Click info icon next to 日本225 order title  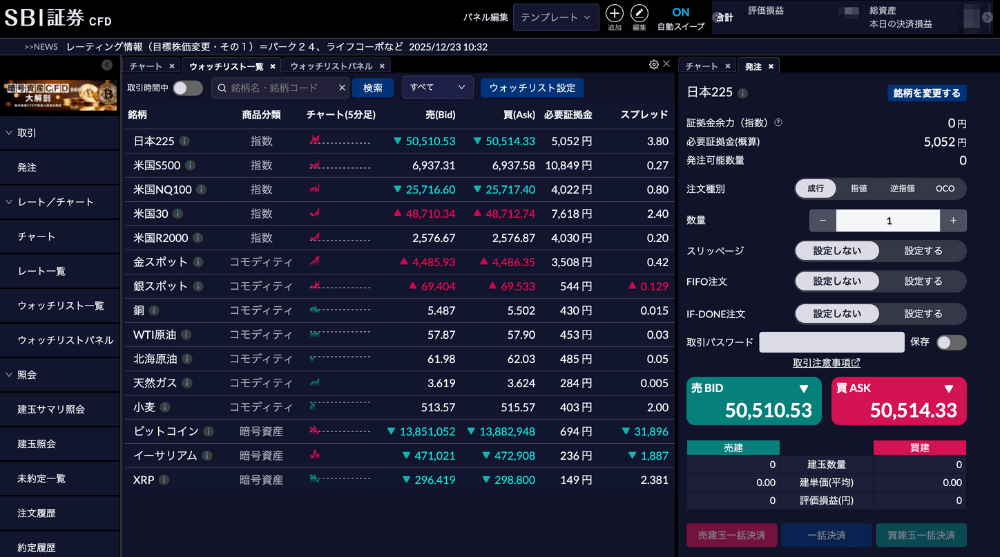[742, 93]
